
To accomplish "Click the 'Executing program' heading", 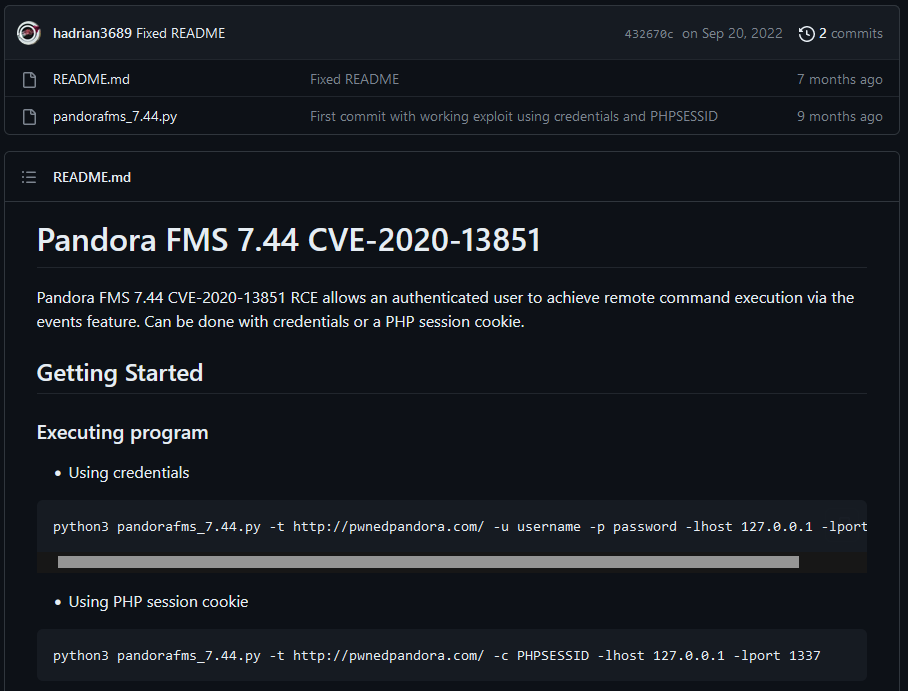I will click(x=122, y=433).
